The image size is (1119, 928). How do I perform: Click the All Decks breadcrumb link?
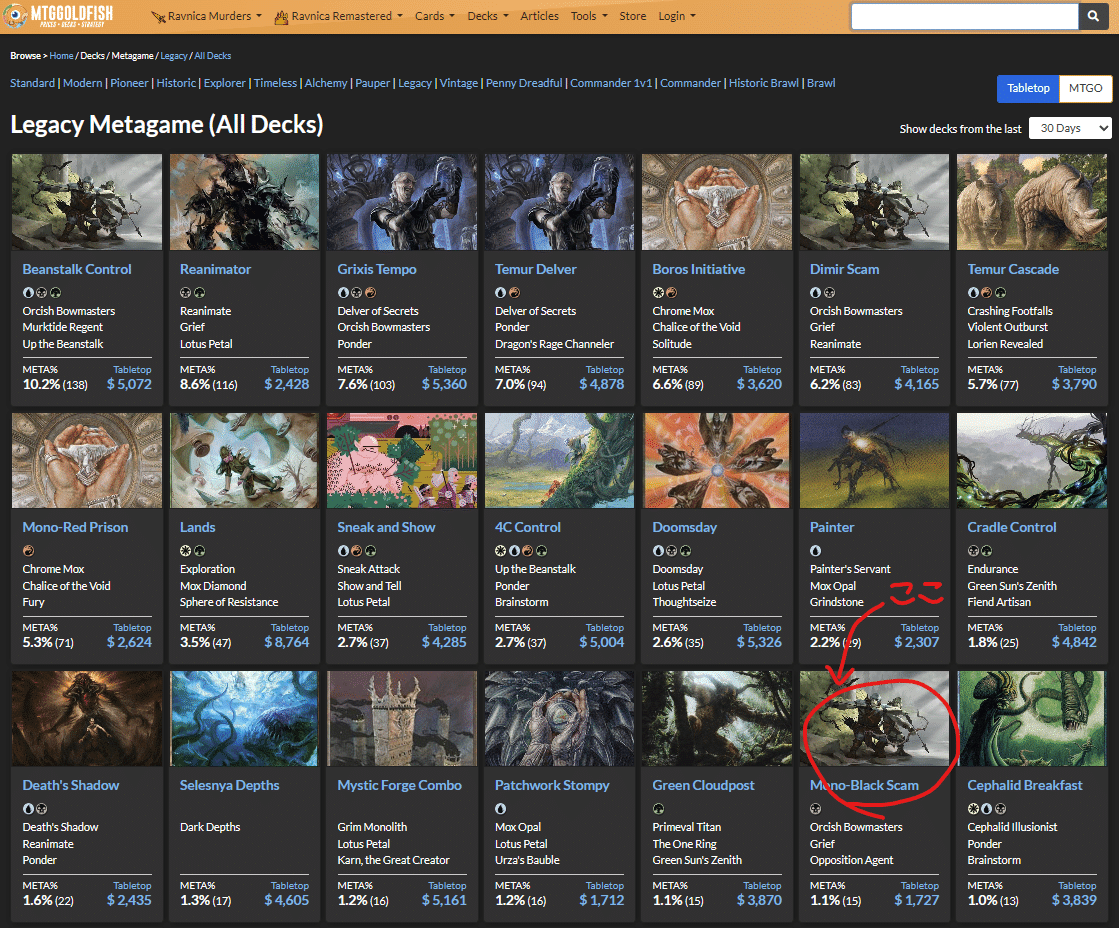(213, 56)
